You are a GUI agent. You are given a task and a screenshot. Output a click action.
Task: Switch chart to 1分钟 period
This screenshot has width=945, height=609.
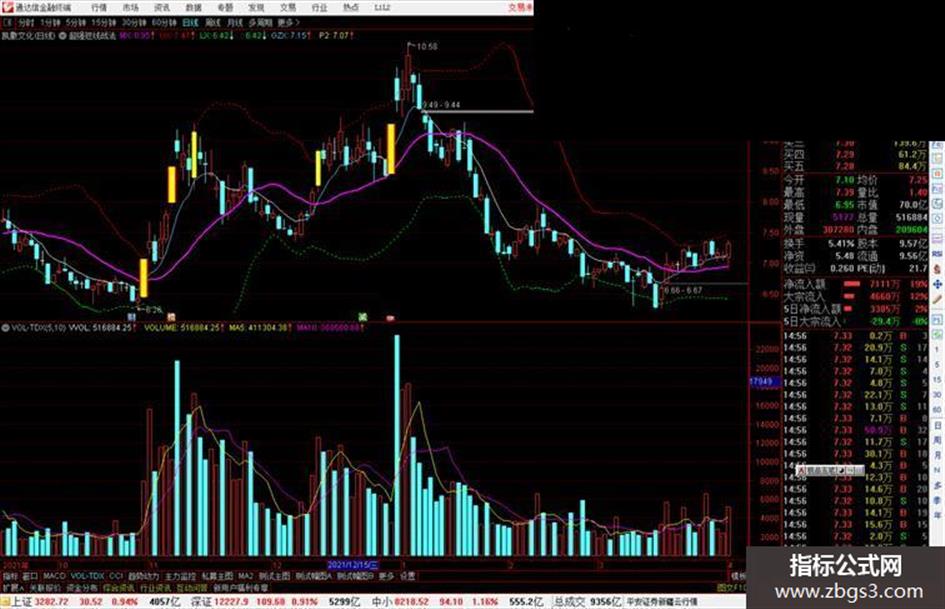coord(49,23)
